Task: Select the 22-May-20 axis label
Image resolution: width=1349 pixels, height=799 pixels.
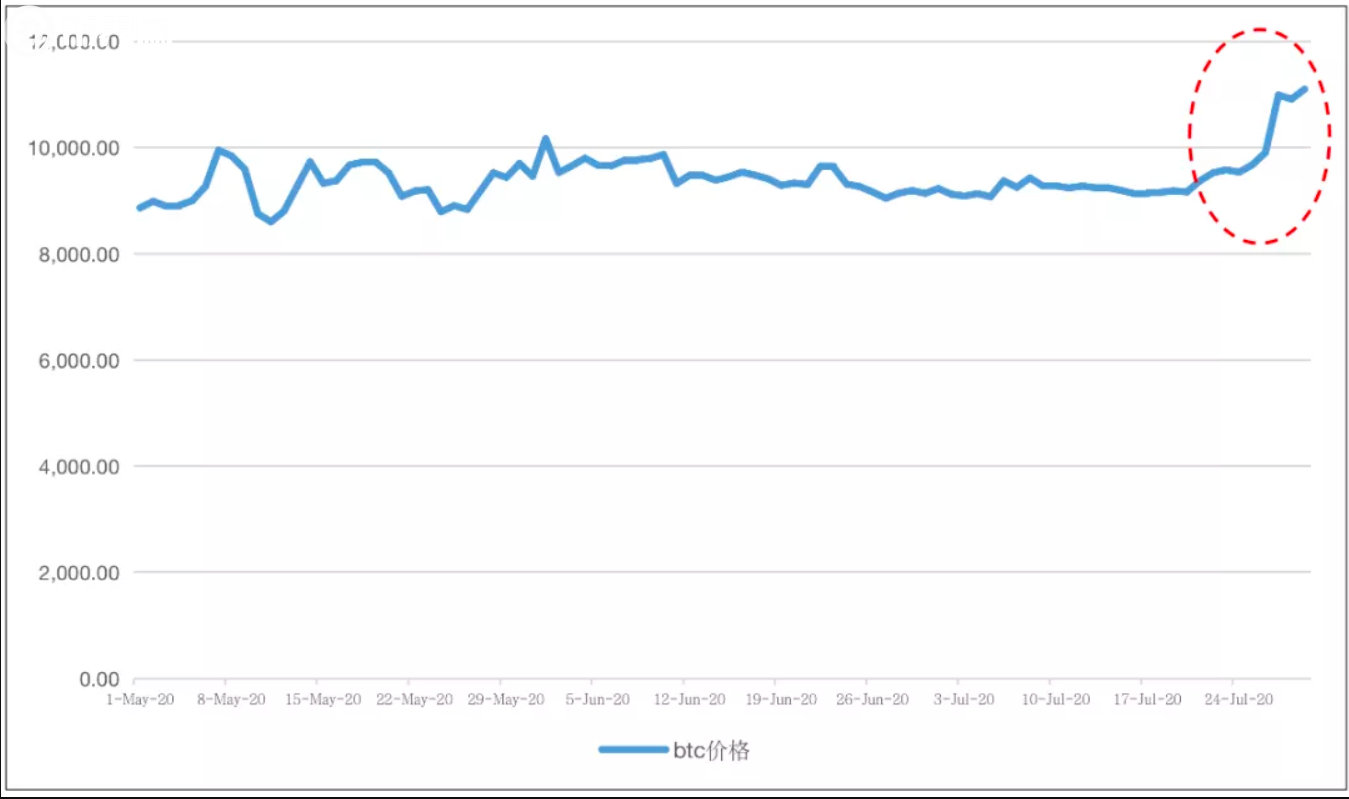Action: pos(415,699)
